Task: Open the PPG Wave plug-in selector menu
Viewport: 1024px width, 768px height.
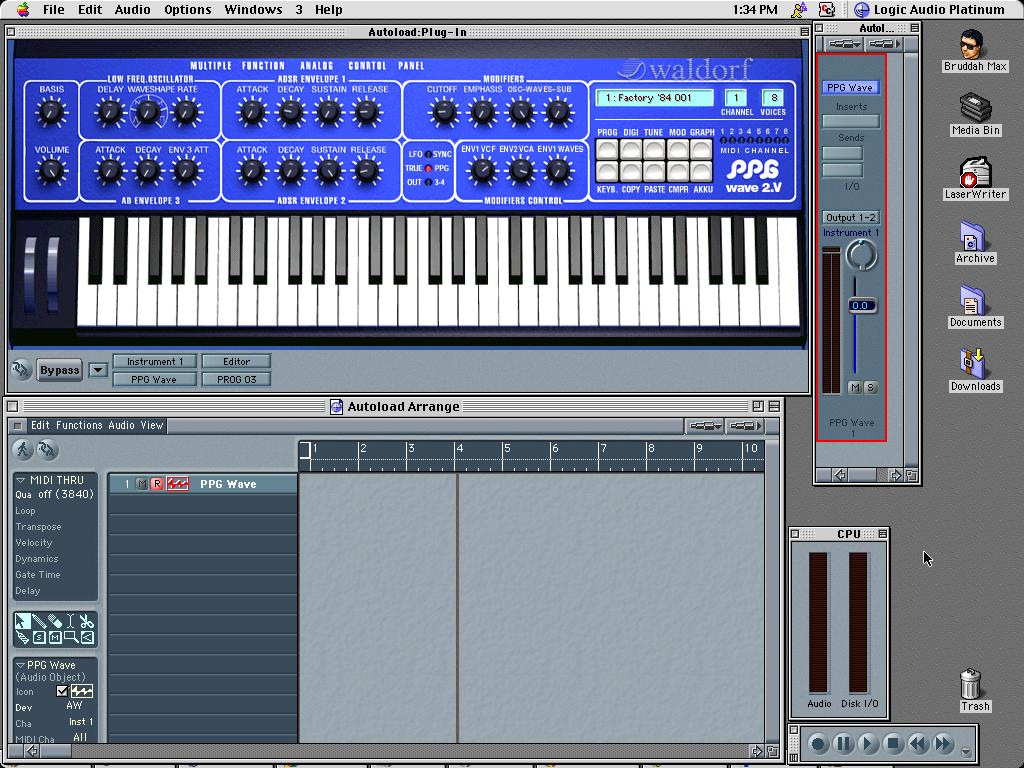Action: click(154, 379)
